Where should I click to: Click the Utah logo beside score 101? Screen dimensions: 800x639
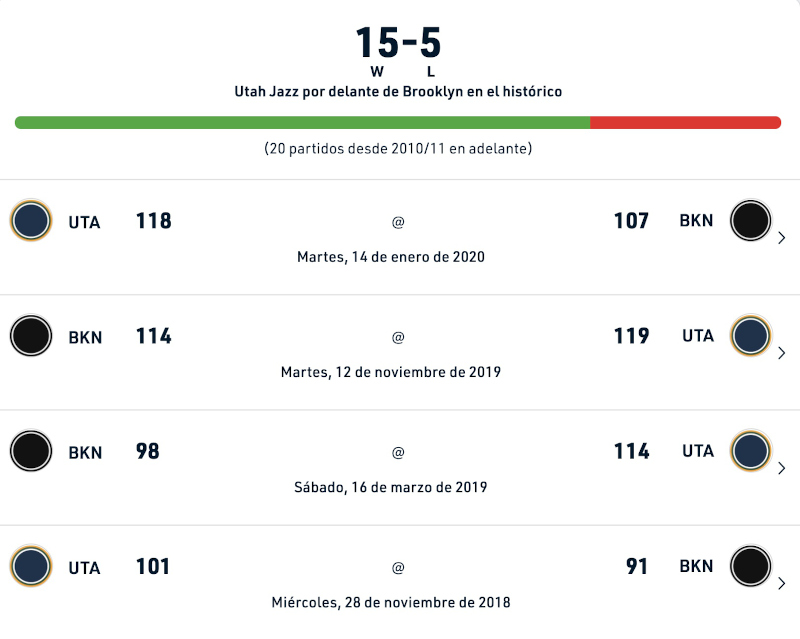[x=31, y=567]
